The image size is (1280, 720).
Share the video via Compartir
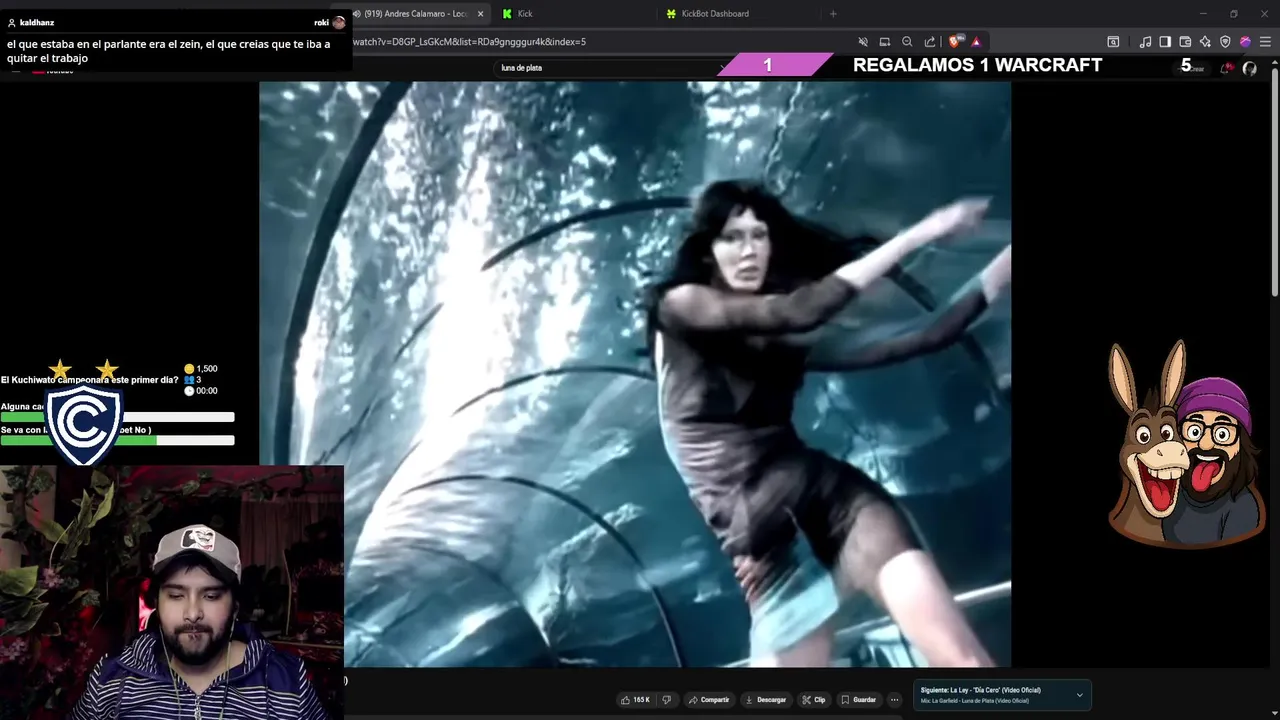pyautogui.click(x=709, y=700)
